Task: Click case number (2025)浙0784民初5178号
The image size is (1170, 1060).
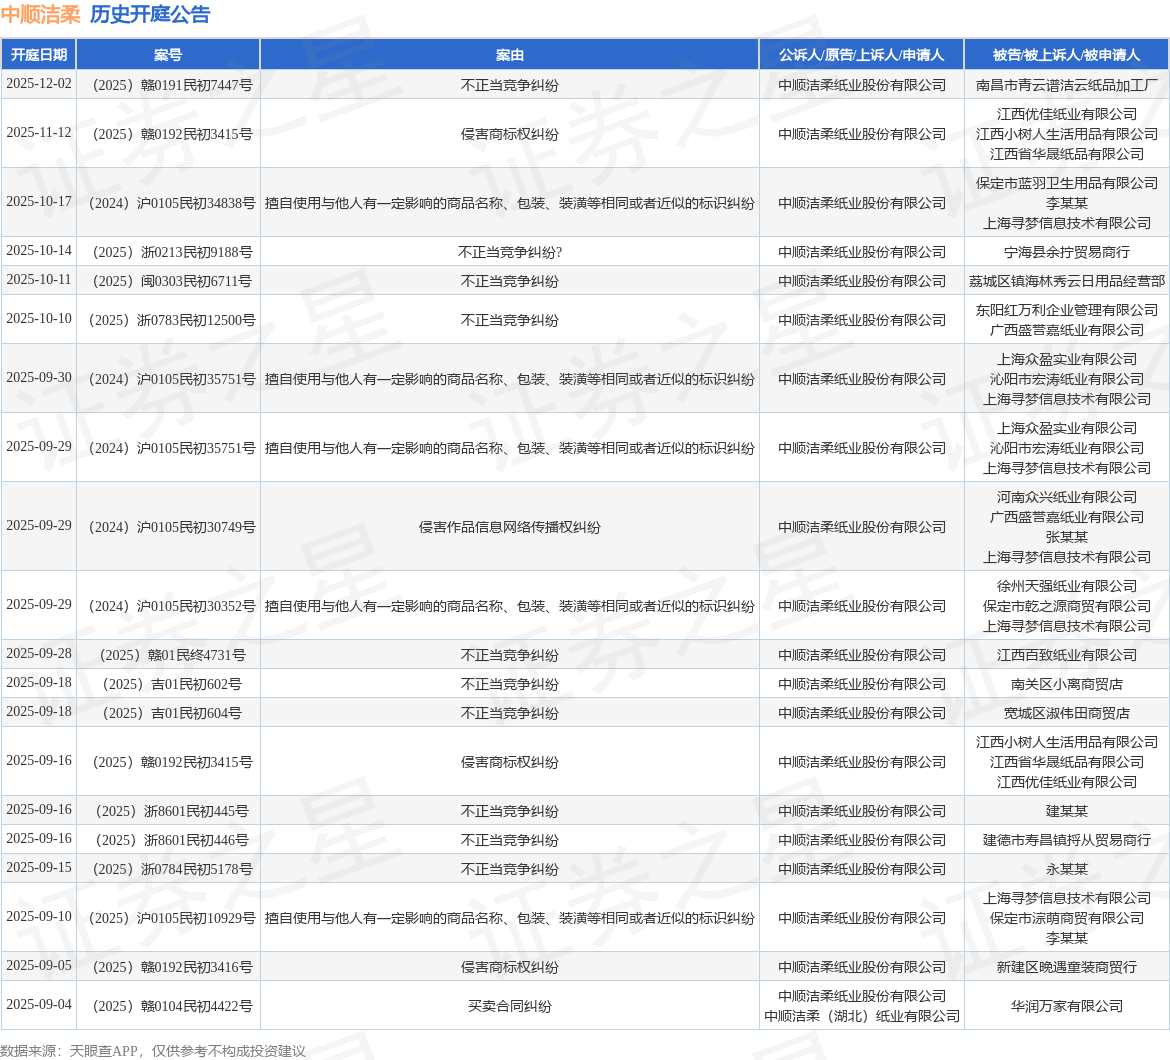Action: [x=172, y=870]
